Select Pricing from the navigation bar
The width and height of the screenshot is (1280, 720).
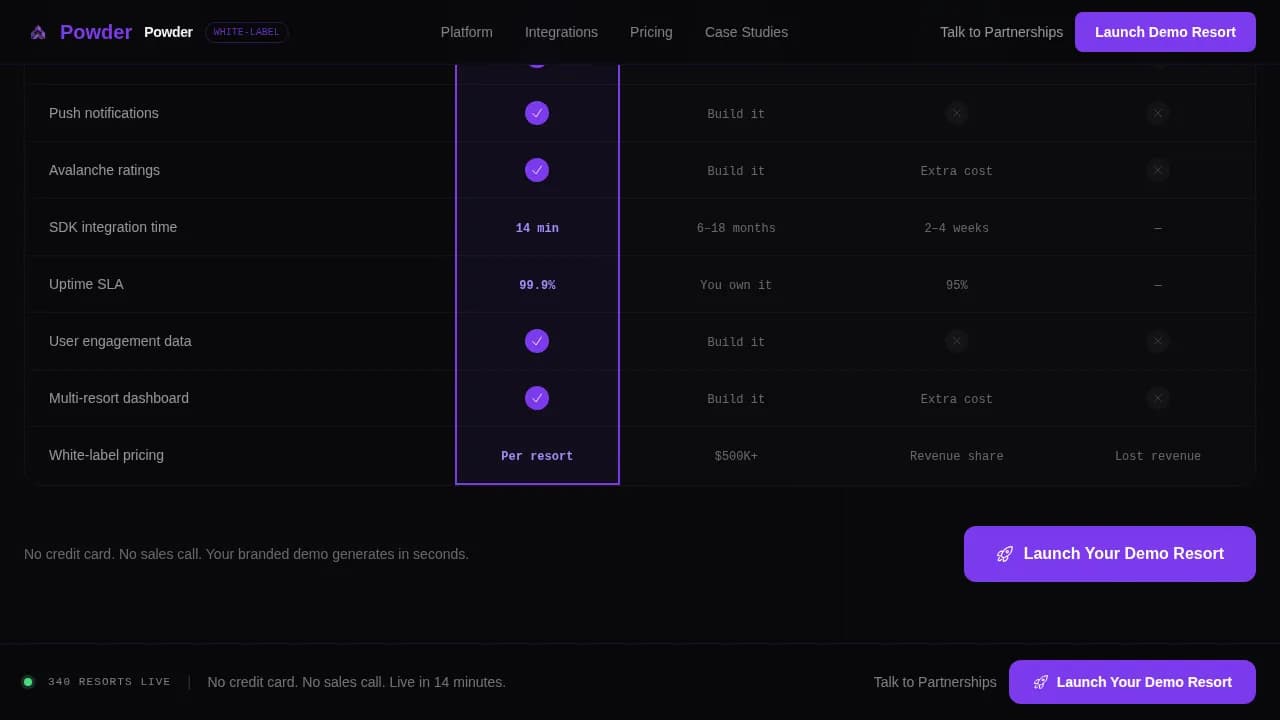[x=651, y=32]
